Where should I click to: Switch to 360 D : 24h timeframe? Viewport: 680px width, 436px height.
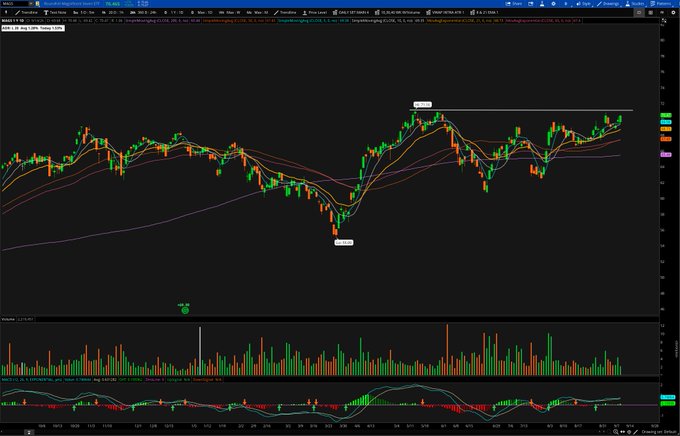click(143, 13)
